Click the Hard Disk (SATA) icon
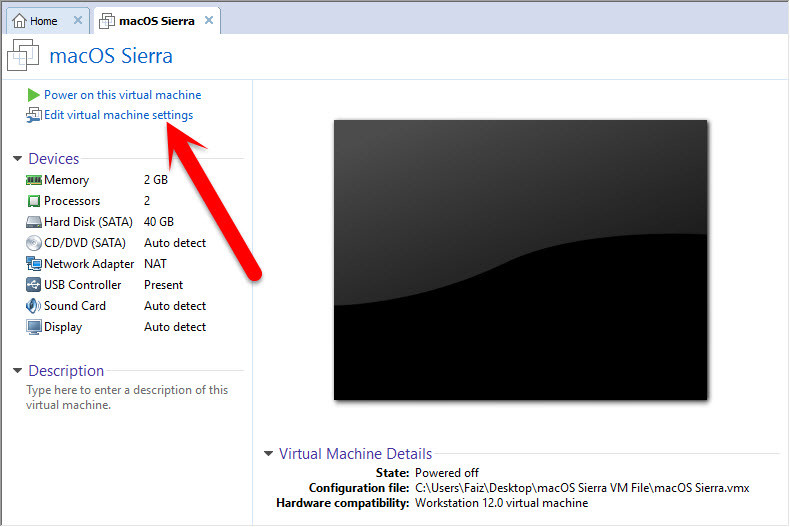This screenshot has height=527, width=790. click(x=34, y=222)
